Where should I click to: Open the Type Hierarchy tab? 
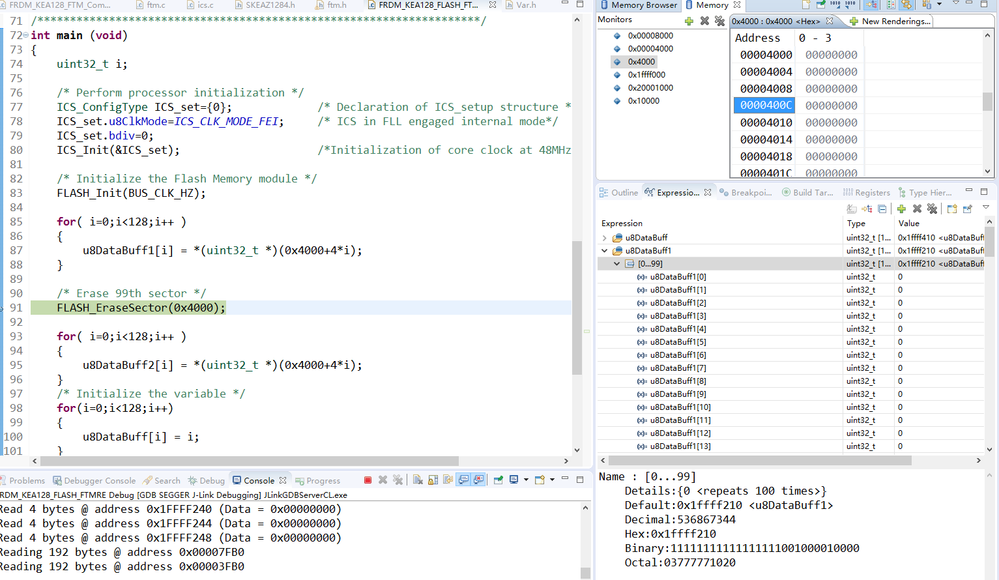925,192
